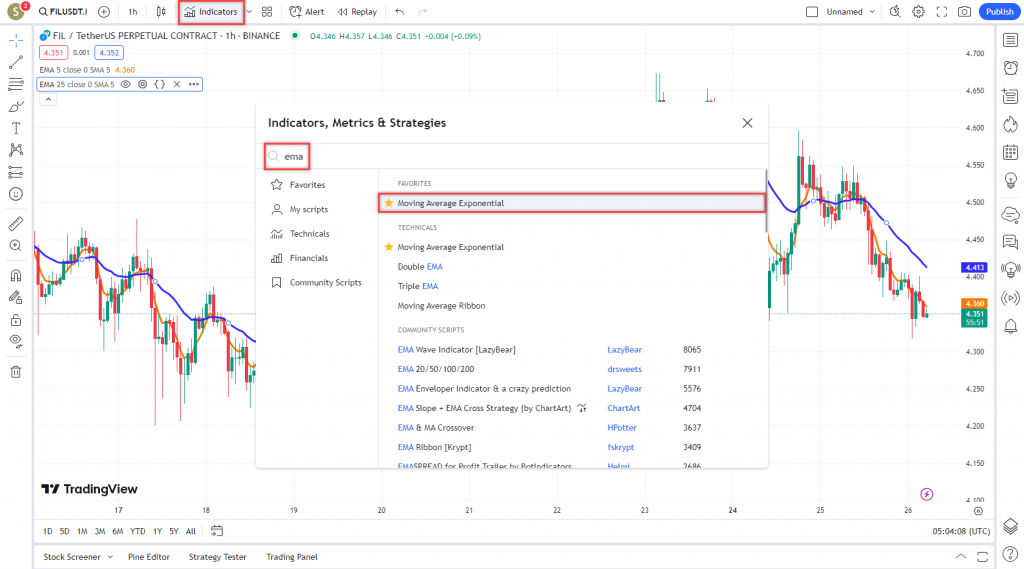The height and width of the screenshot is (569, 1024).
Task: Add a symbol to compare with plus icon
Action: (104, 12)
